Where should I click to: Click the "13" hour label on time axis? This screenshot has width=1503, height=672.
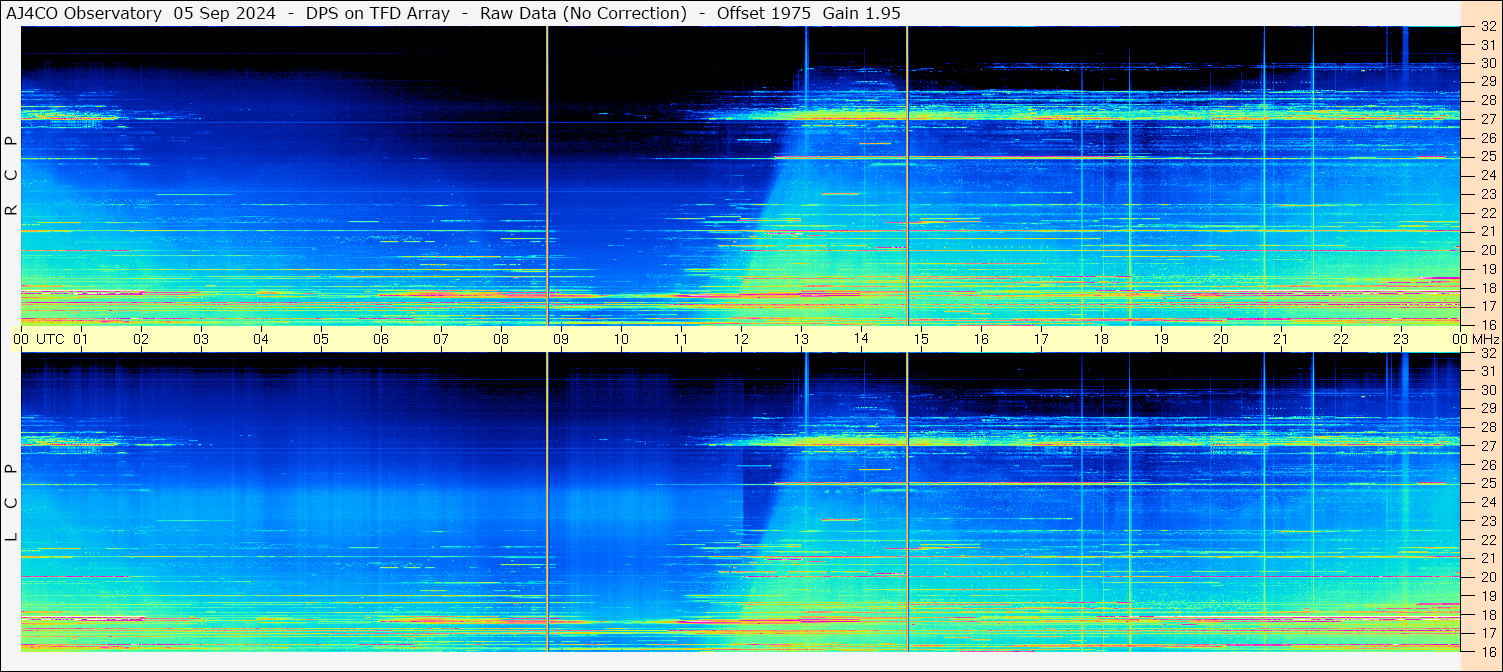[x=801, y=339]
